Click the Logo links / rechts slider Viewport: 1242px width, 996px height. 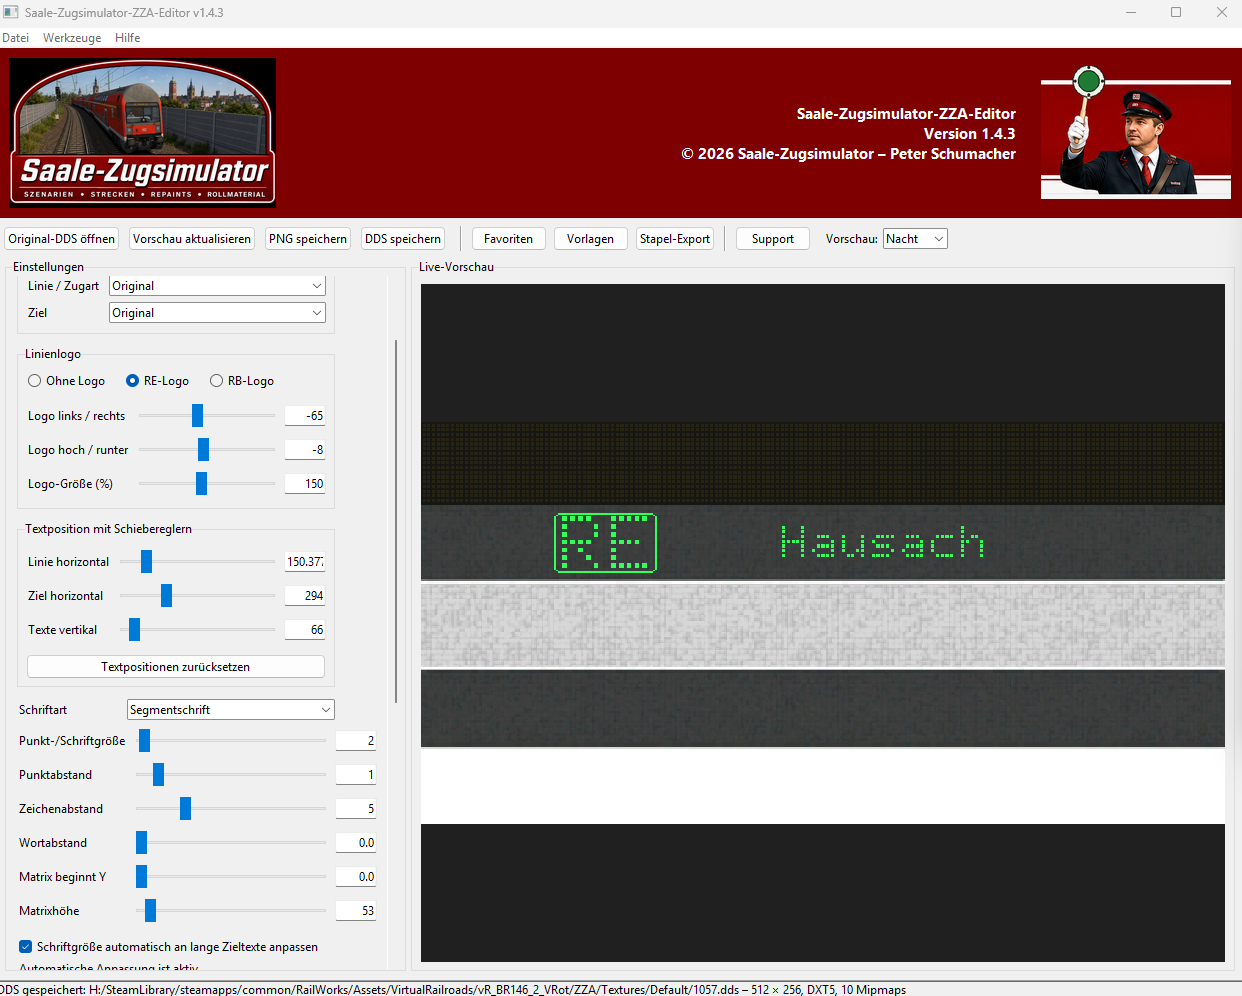pos(207,416)
